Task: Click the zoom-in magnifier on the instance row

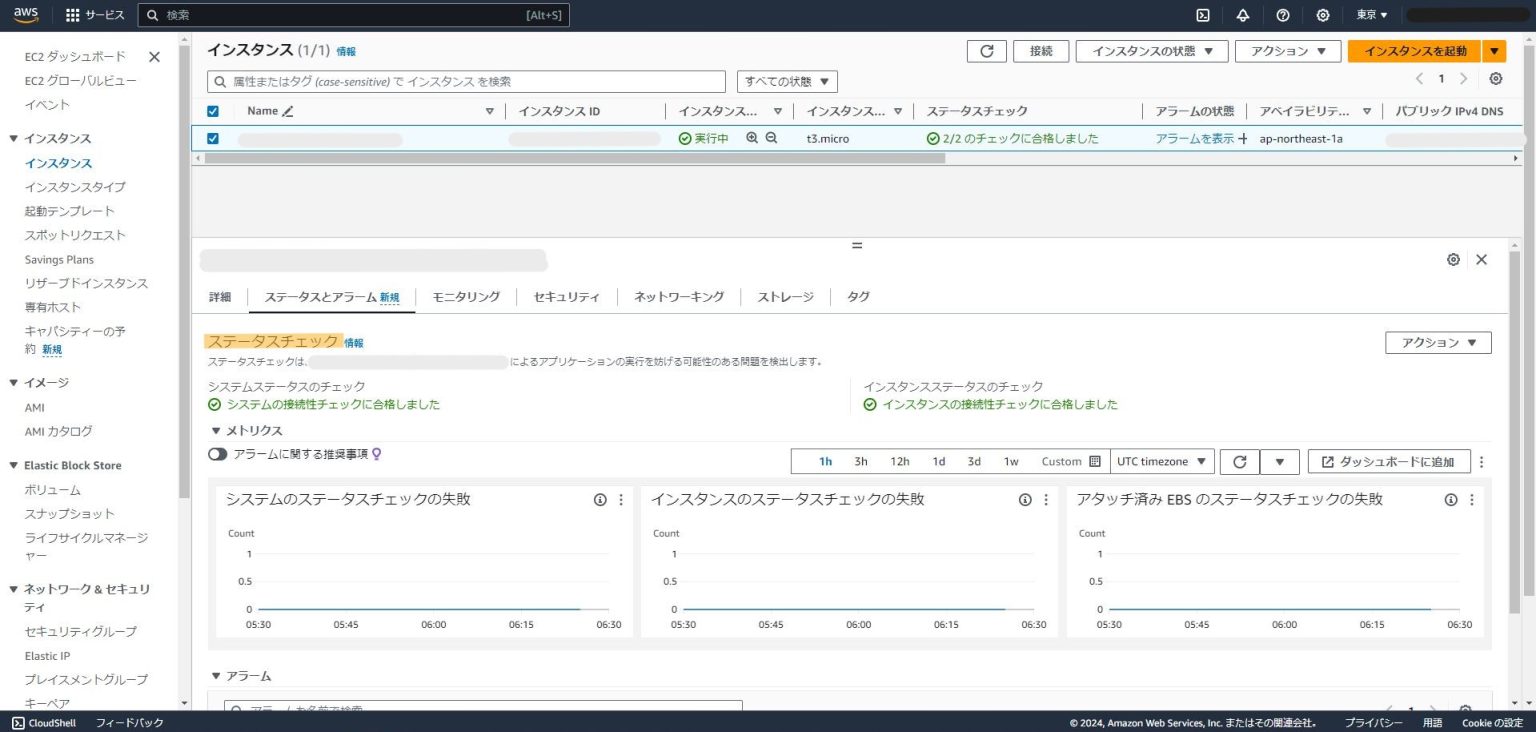Action: pyautogui.click(x=750, y=138)
